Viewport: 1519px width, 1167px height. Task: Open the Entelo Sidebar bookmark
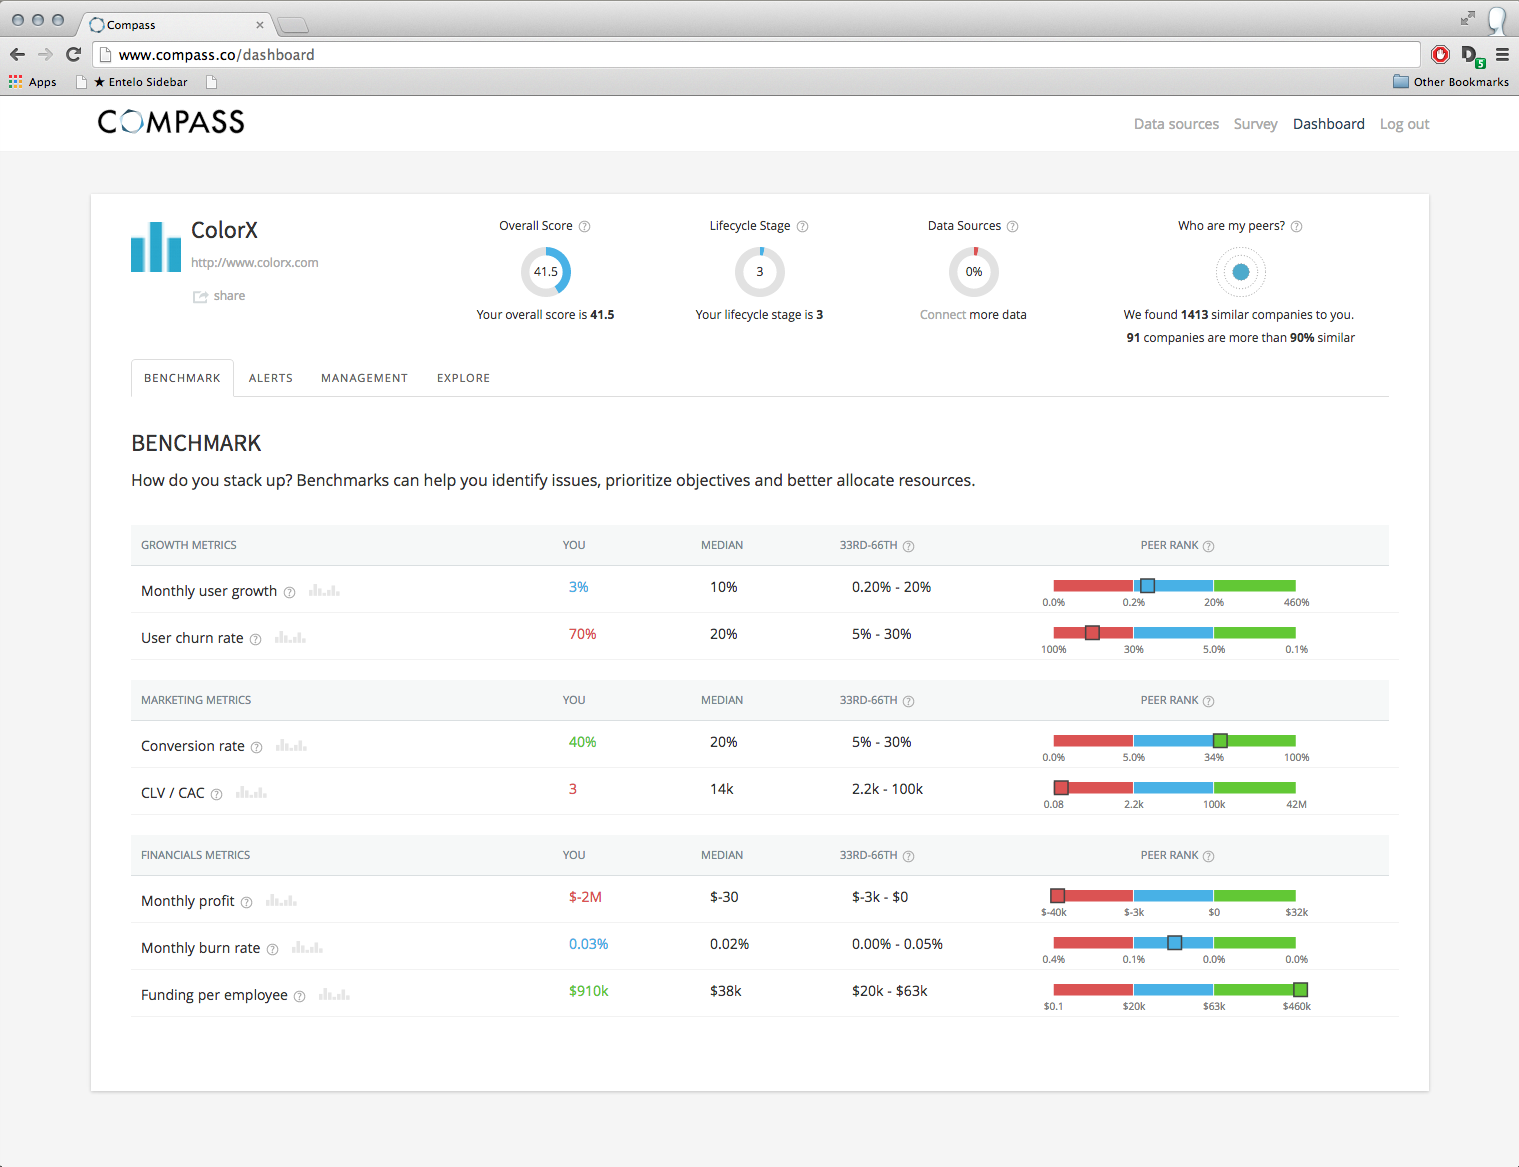coord(132,82)
